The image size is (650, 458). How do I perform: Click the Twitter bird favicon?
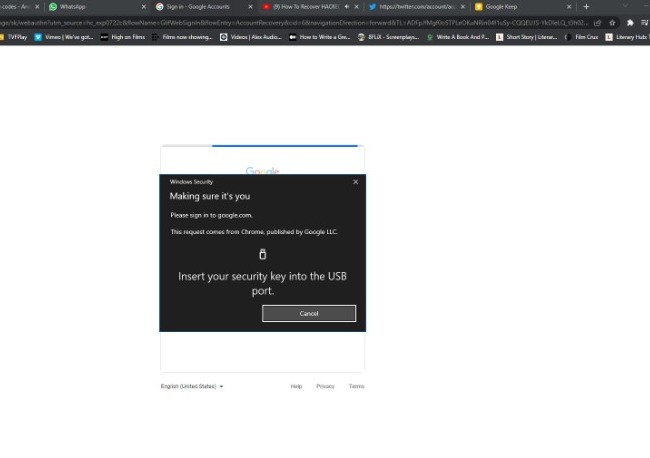(x=372, y=7)
